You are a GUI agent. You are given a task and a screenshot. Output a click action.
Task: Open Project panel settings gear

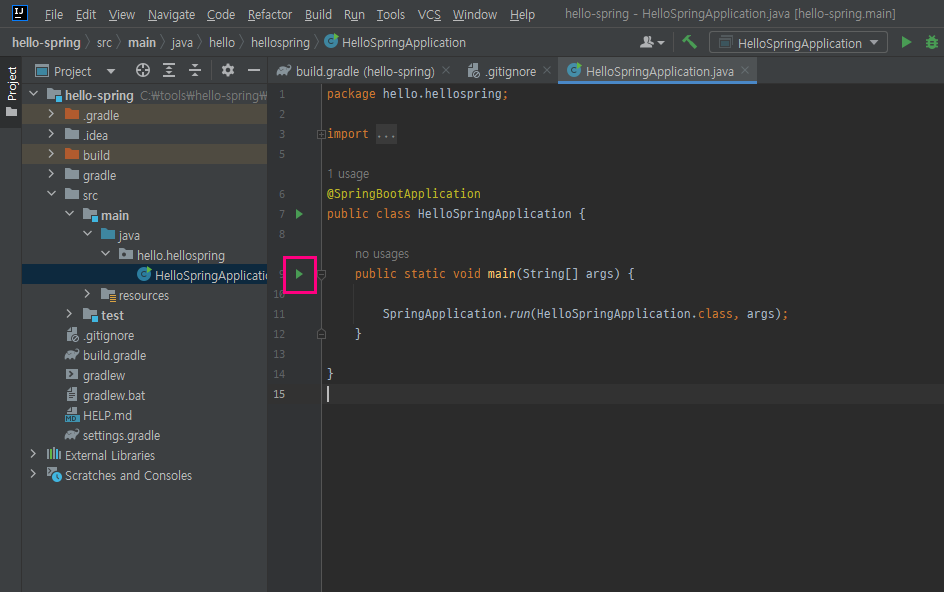[x=228, y=70]
